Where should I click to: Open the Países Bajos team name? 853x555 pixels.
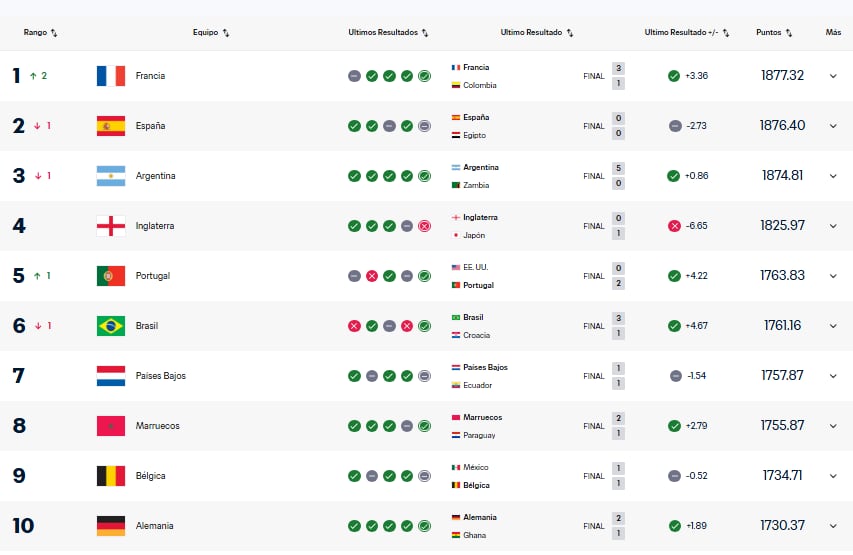pos(160,376)
